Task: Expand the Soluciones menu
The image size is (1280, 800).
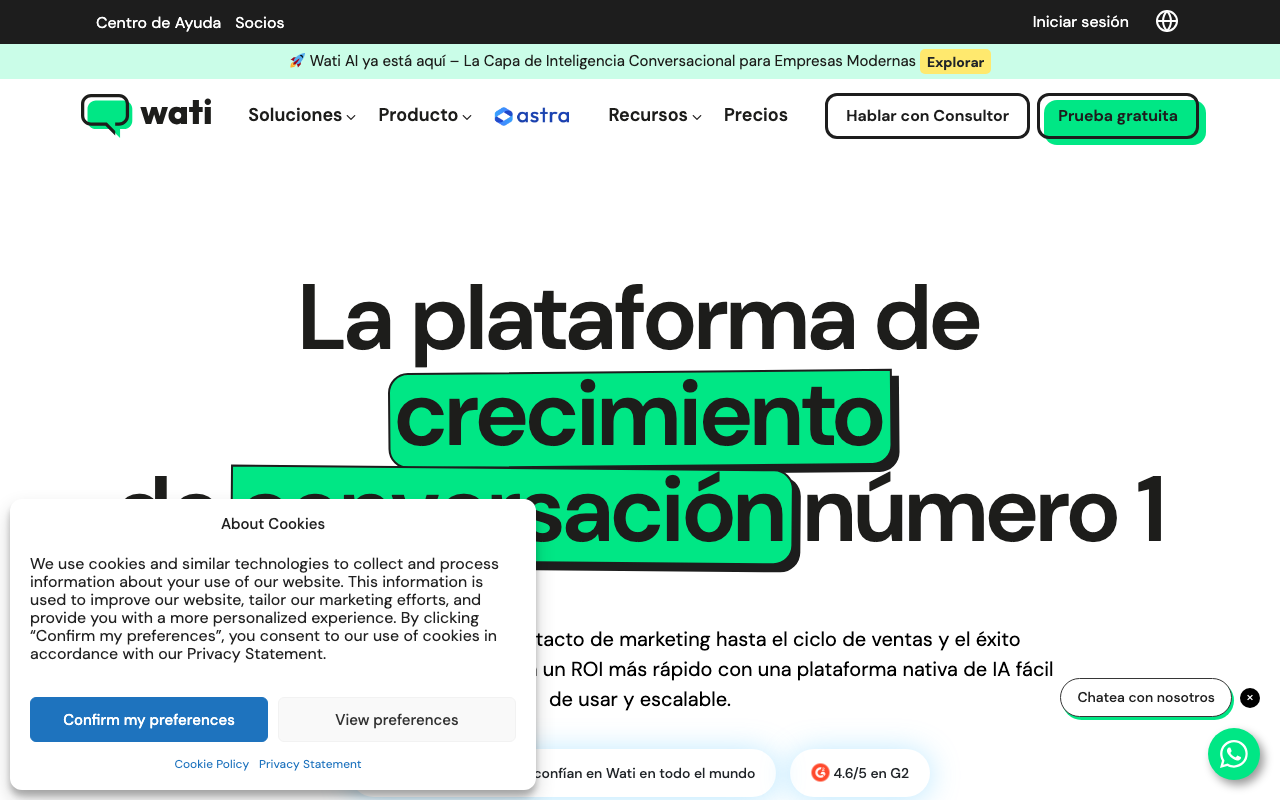Action: [302, 115]
